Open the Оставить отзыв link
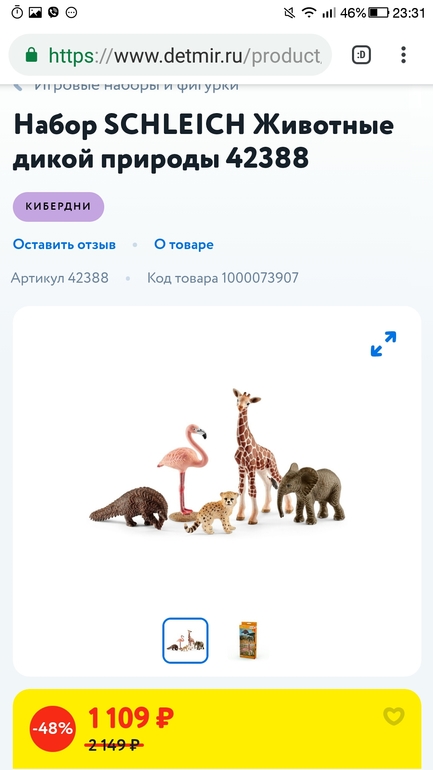 pyautogui.click(x=64, y=245)
